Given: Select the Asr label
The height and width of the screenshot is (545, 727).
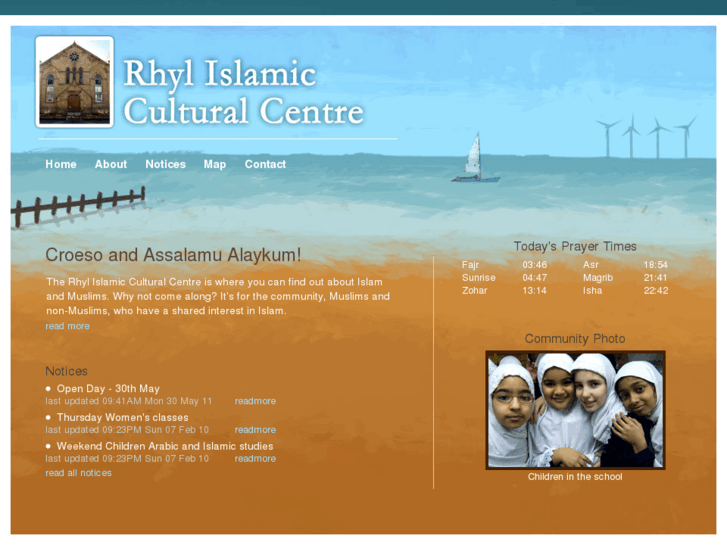Looking at the screenshot, I should click(591, 265).
